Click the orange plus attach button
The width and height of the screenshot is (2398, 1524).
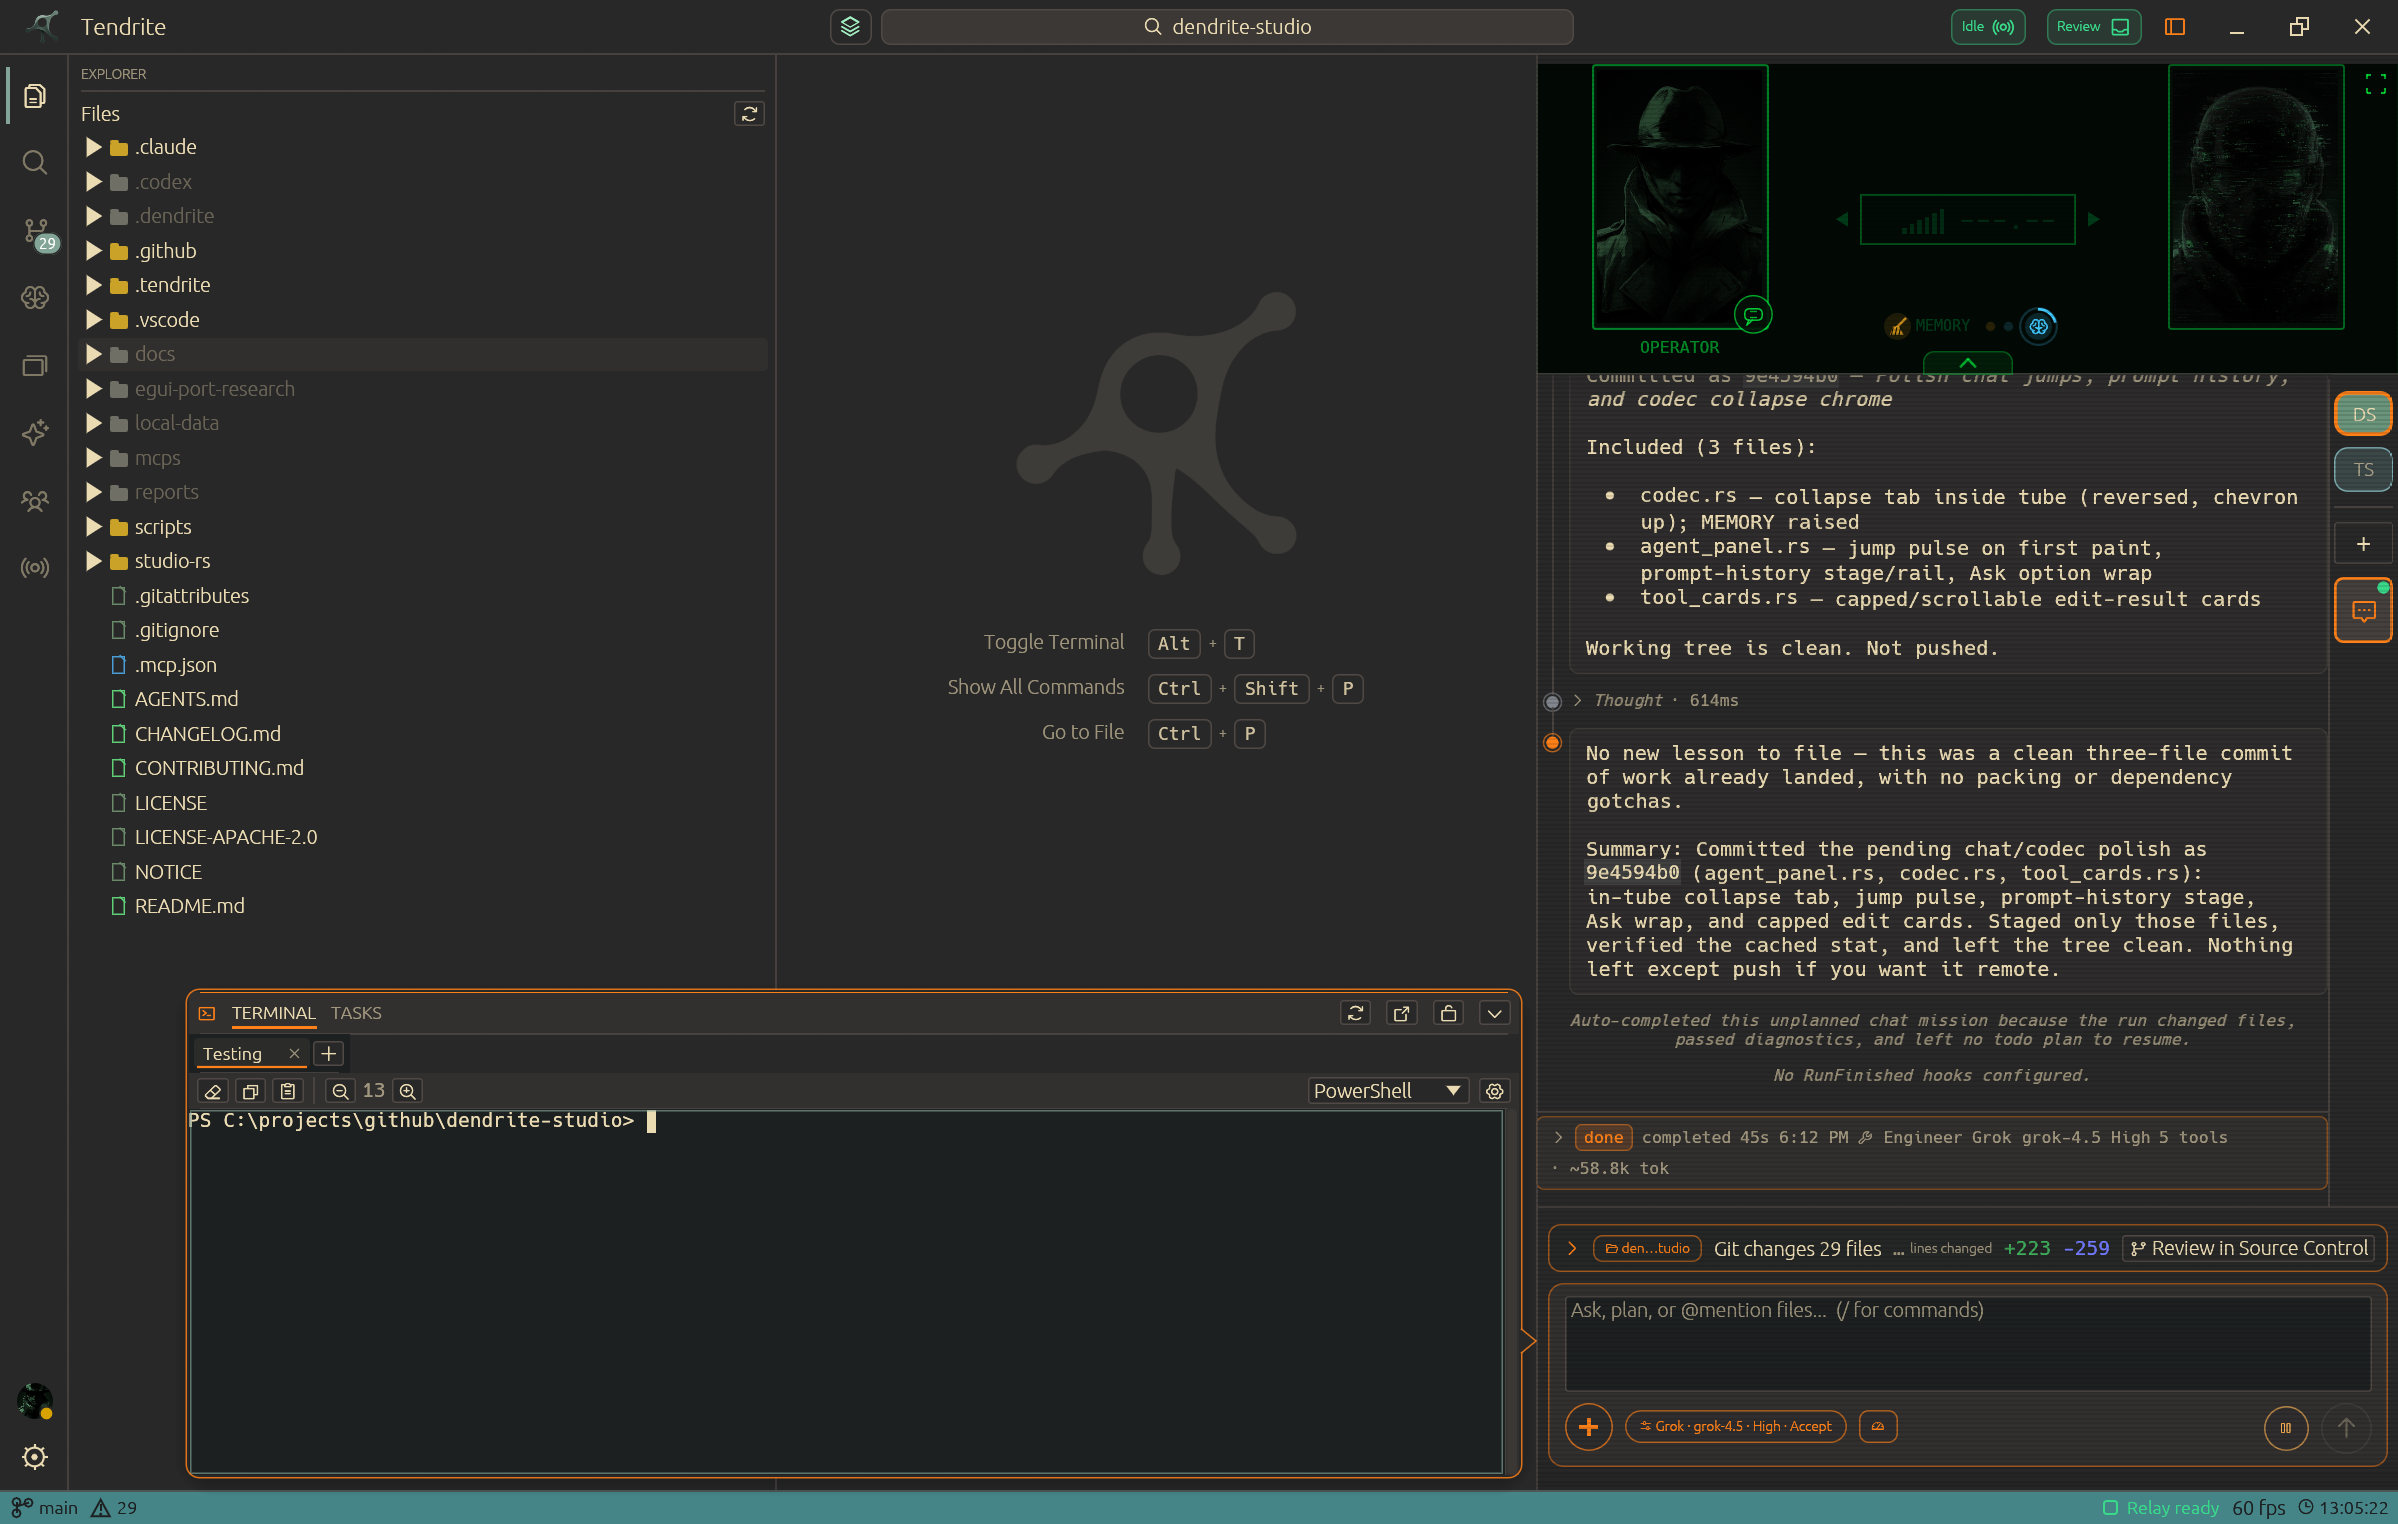click(1588, 1427)
